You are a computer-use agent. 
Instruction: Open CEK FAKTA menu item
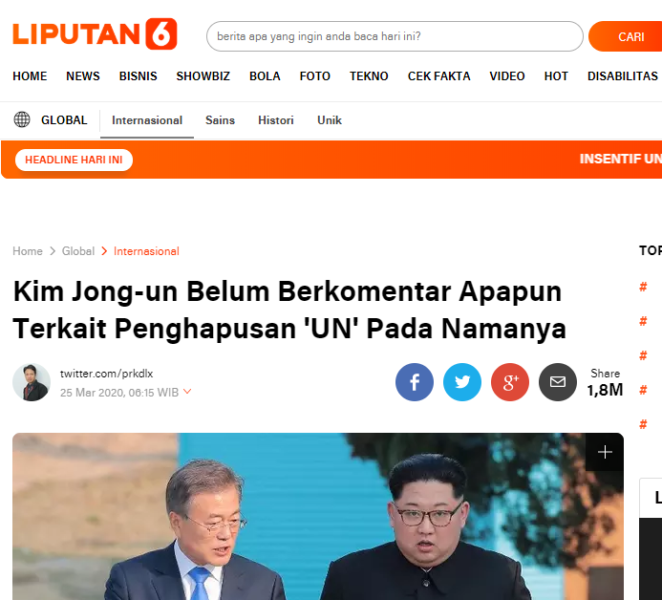tap(439, 76)
